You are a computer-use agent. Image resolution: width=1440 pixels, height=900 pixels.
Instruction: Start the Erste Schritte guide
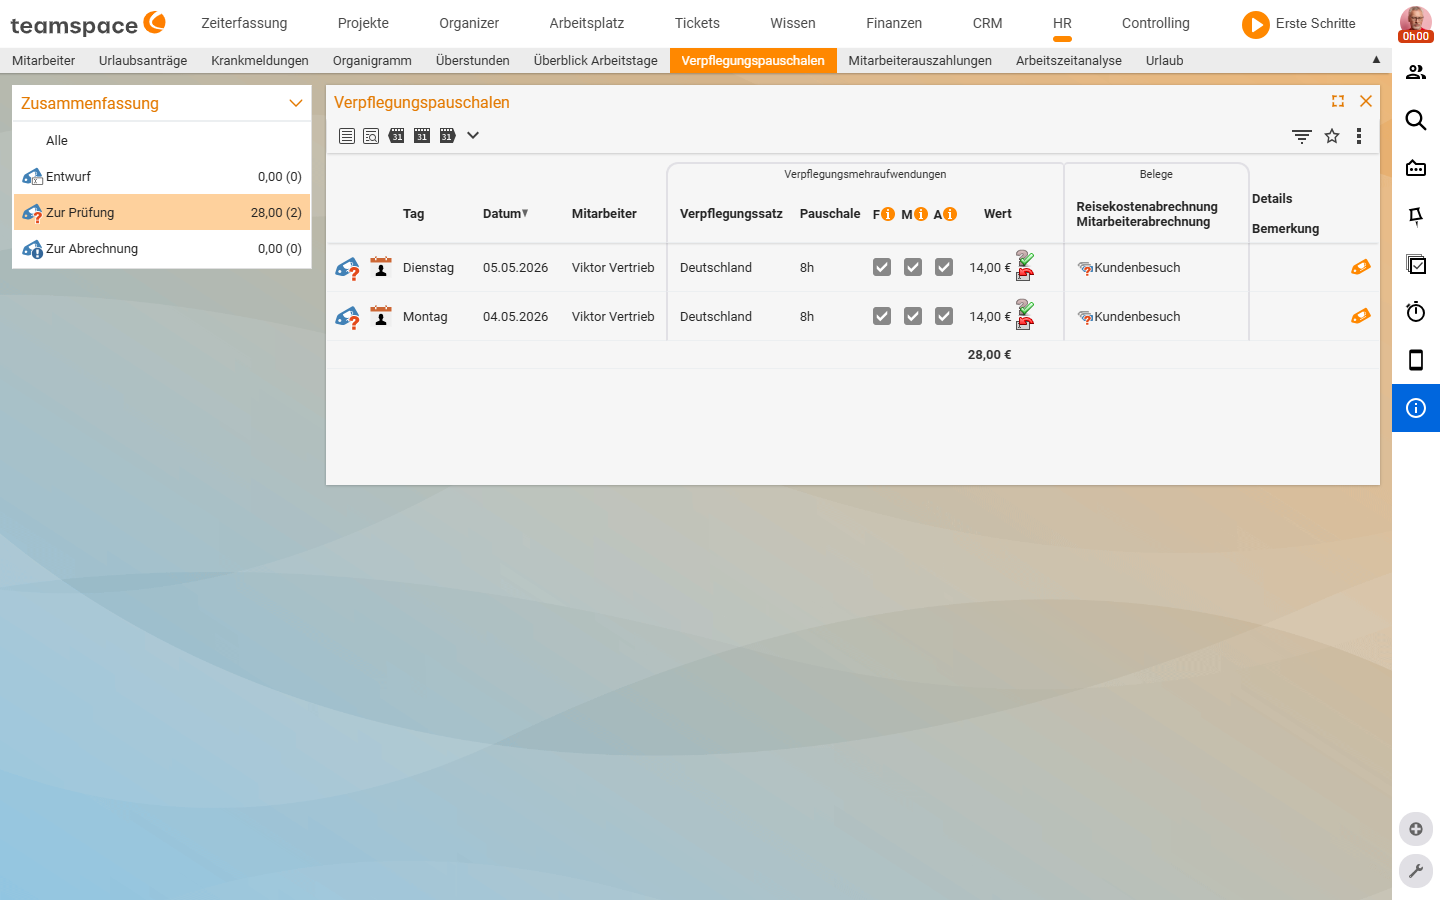(x=1299, y=24)
